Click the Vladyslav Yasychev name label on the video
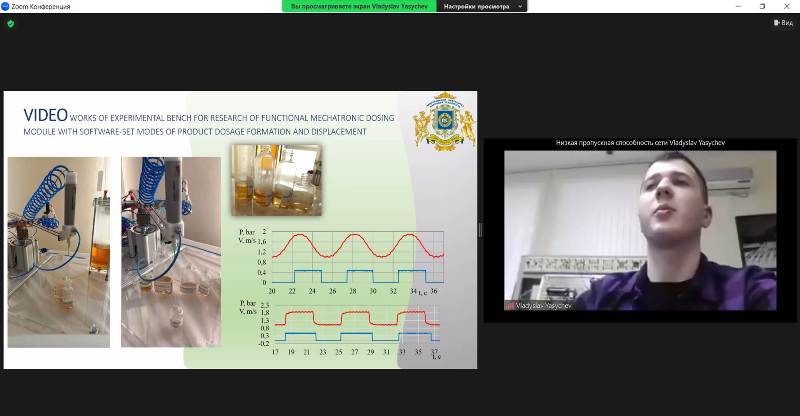The image size is (800, 416). click(543, 306)
